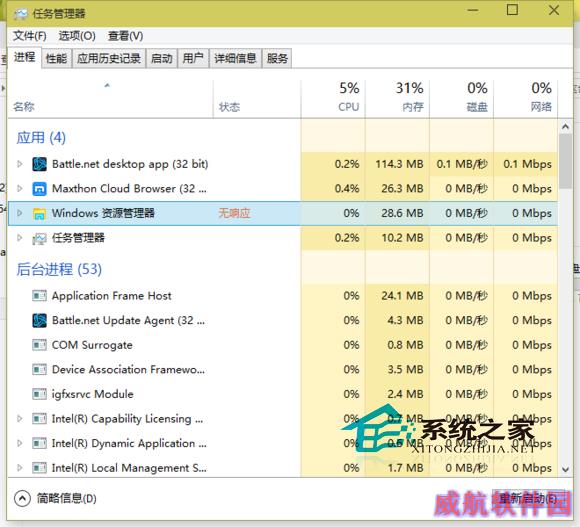The height and width of the screenshot is (527, 580).
Task: Maximize the Task Manager window
Action: 512,10
